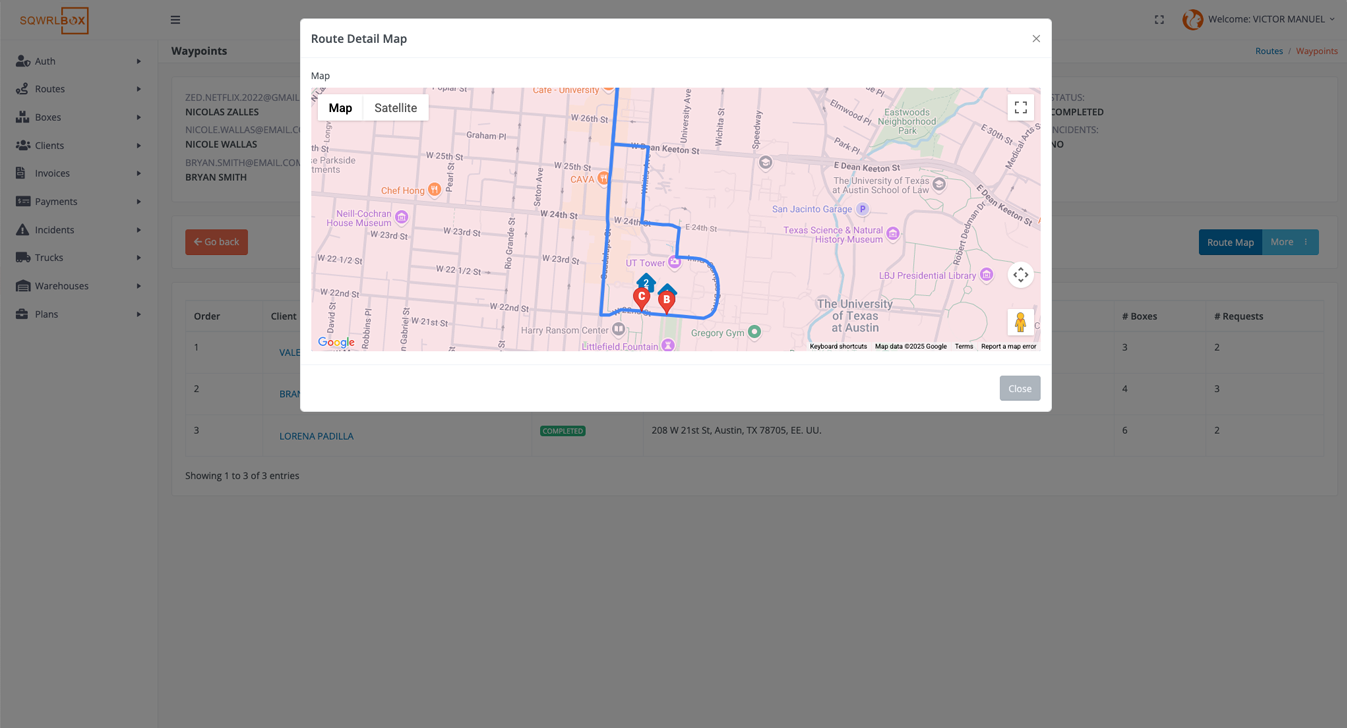
Task: Toggle the hamburger sidebar menu
Action: click(x=175, y=20)
